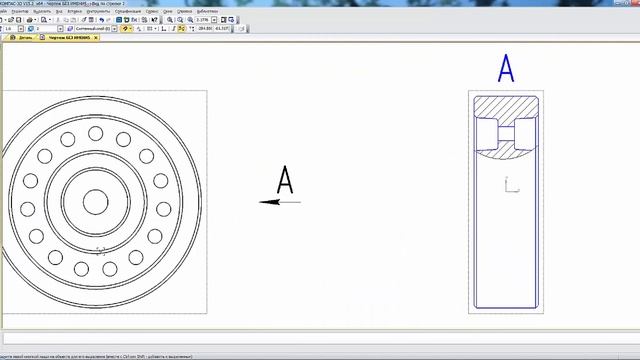
Task: Open the Выделить menu
Action: [42, 11]
